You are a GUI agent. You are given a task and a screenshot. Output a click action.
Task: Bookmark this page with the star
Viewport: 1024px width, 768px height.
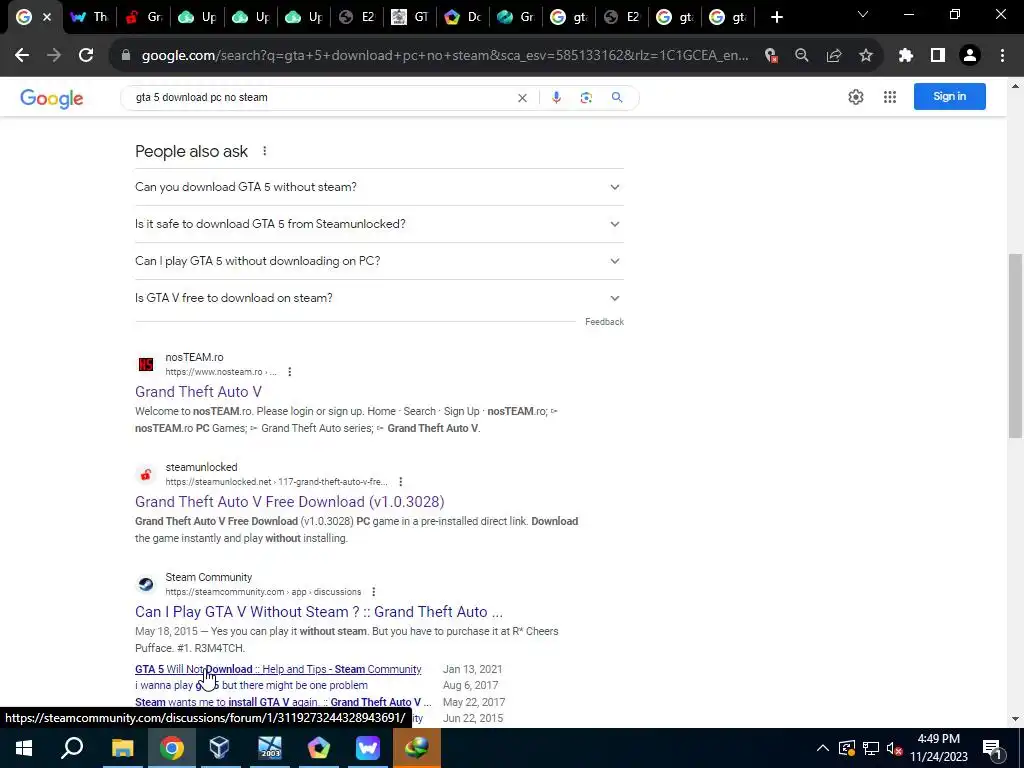866,56
